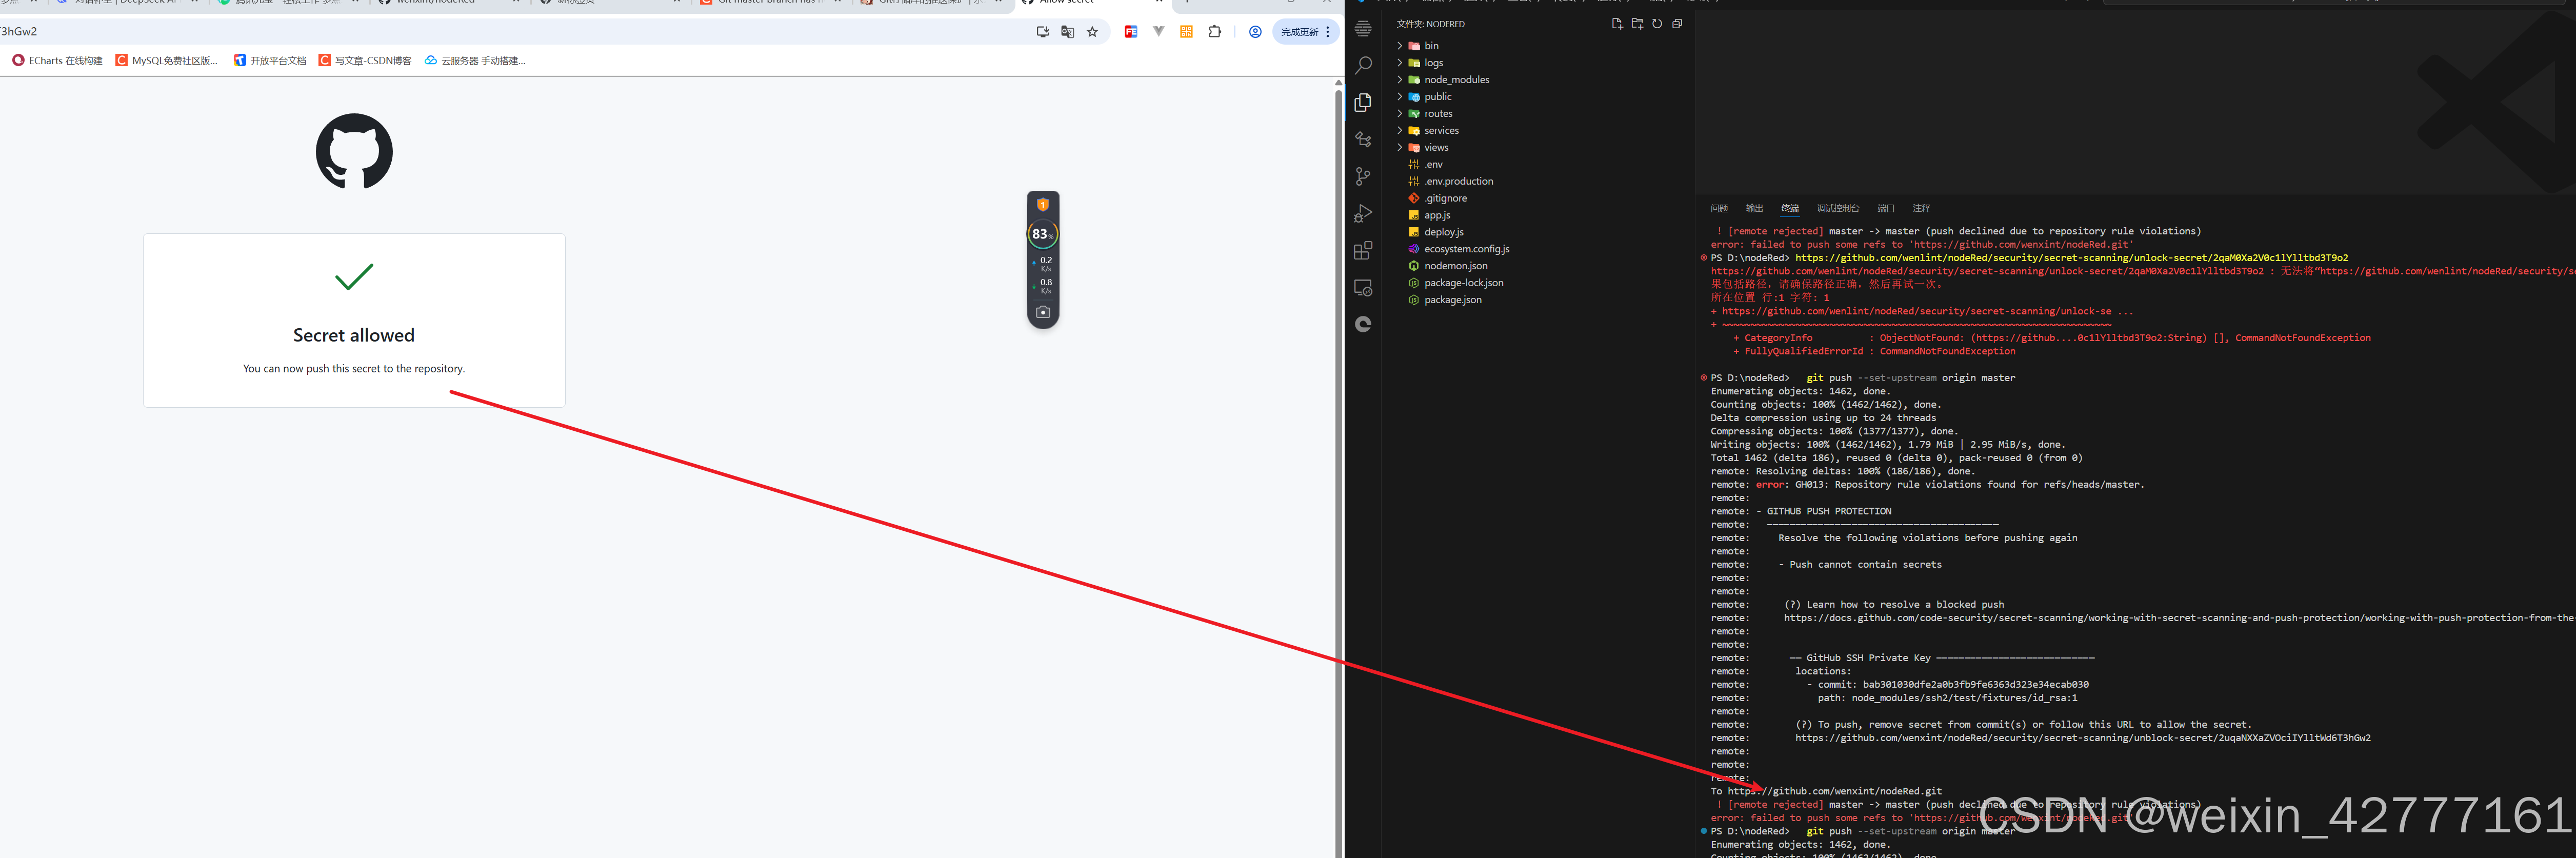The image size is (2576, 858).
Task: Open Chrome extensions puzzle icon
Action: click(x=1214, y=32)
